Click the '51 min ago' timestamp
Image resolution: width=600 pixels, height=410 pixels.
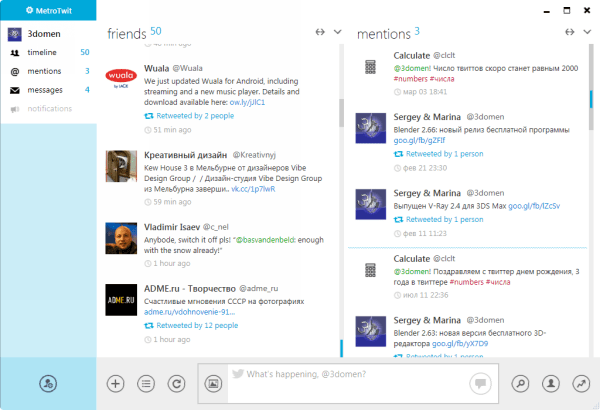pos(172,130)
